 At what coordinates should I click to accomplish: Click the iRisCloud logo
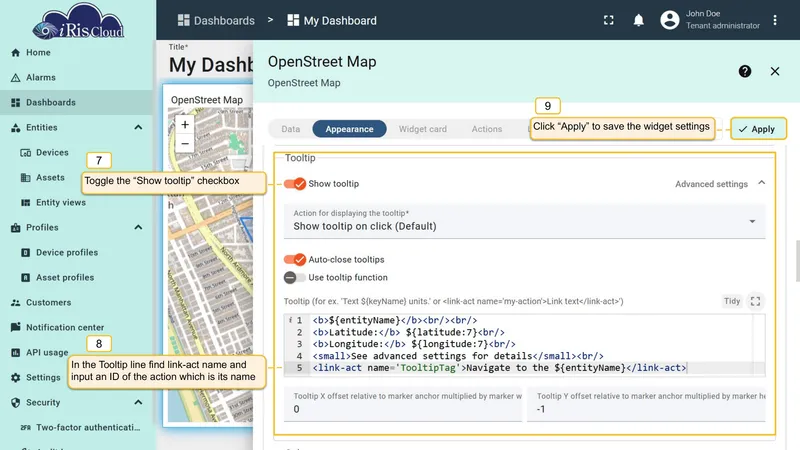click(78, 23)
